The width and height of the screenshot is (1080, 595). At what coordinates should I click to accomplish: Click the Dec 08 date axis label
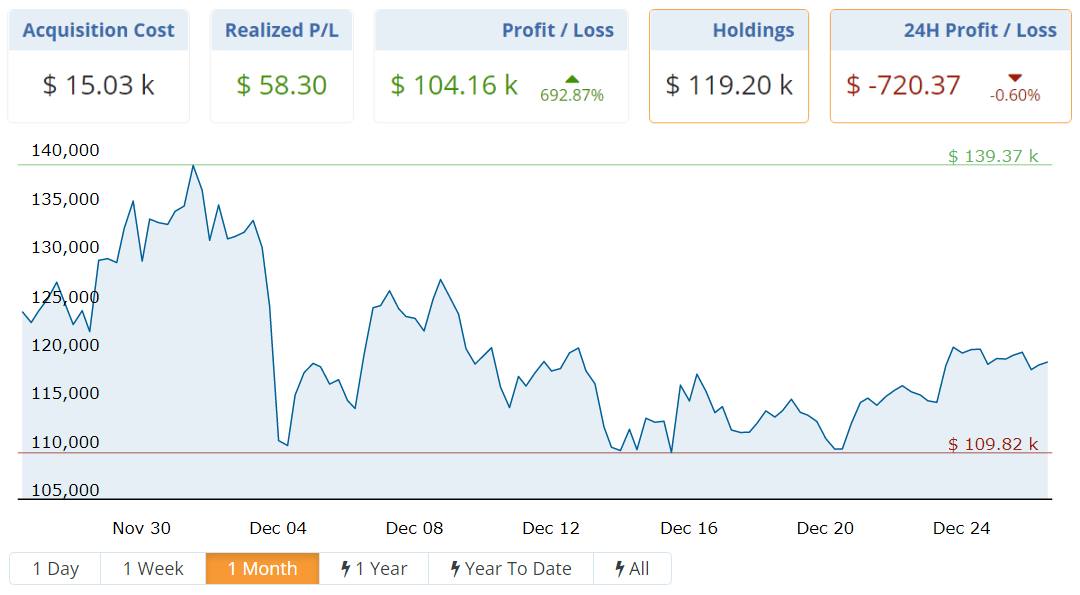(x=414, y=528)
